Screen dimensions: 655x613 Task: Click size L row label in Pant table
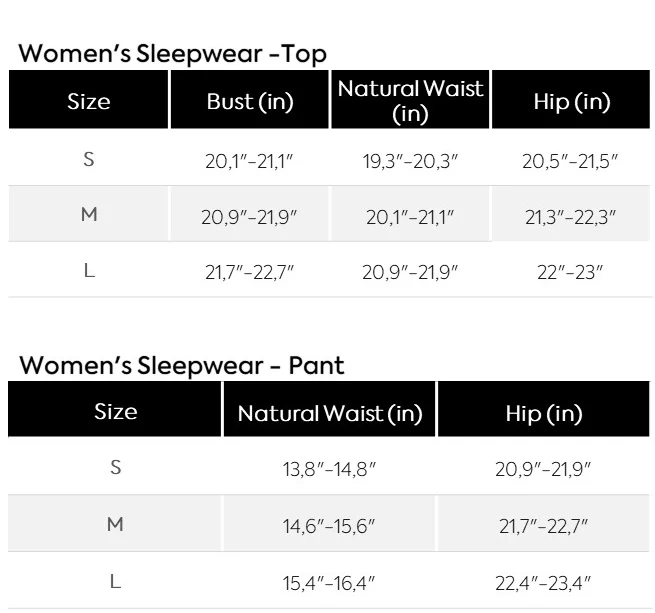coord(116,581)
